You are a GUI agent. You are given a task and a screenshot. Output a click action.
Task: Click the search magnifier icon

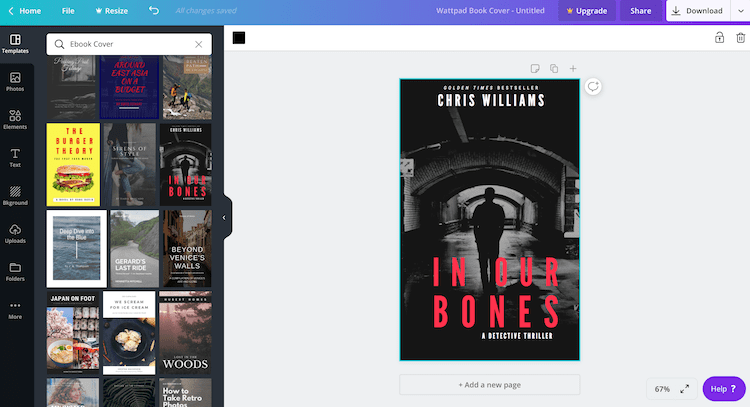pyautogui.click(x=59, y=44)
